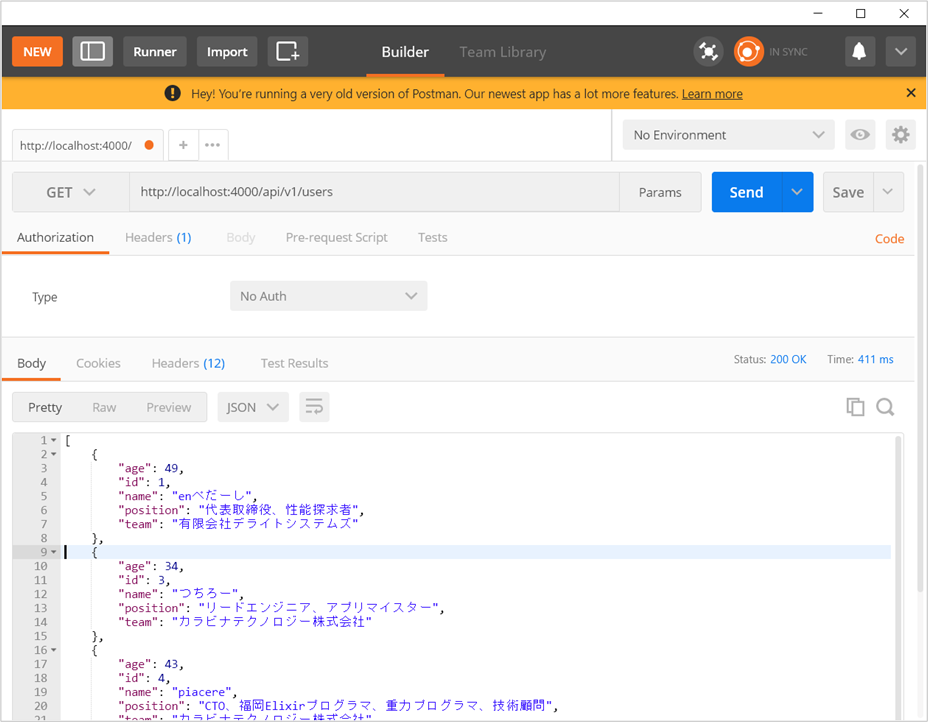
Task: Select the http://localhost:4000/ request tab
Action: click(87, 145)
